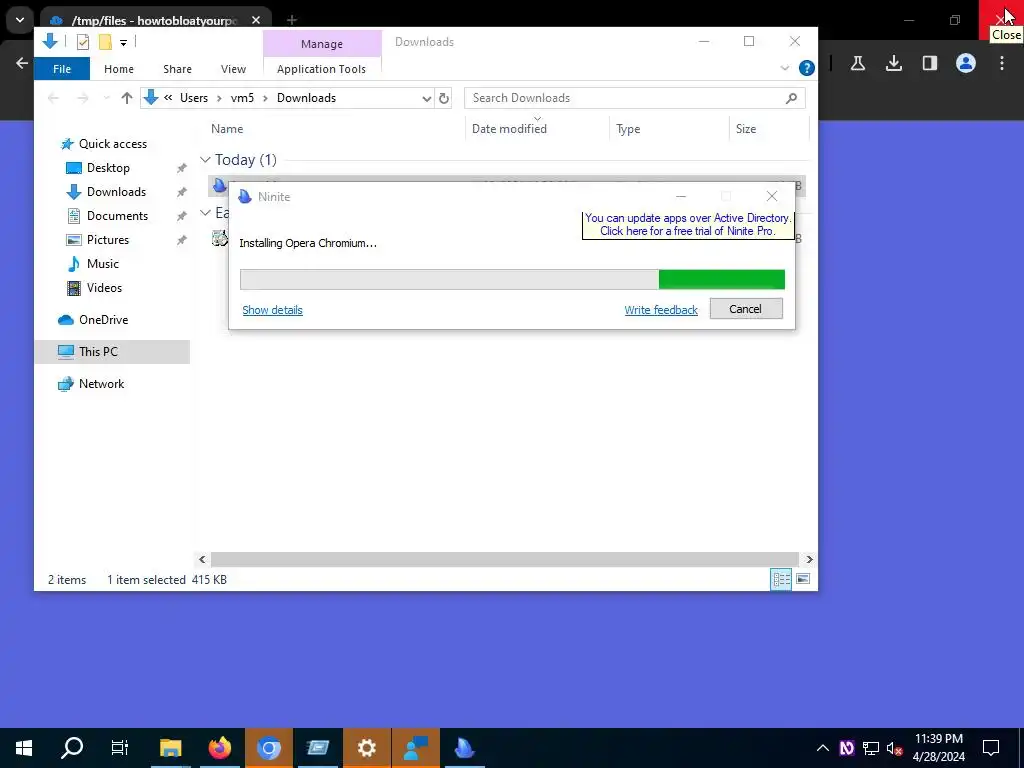Go up one folder level
This screenshot has height=768, width=1024.
pyautogui.click(x=127, y=98)
